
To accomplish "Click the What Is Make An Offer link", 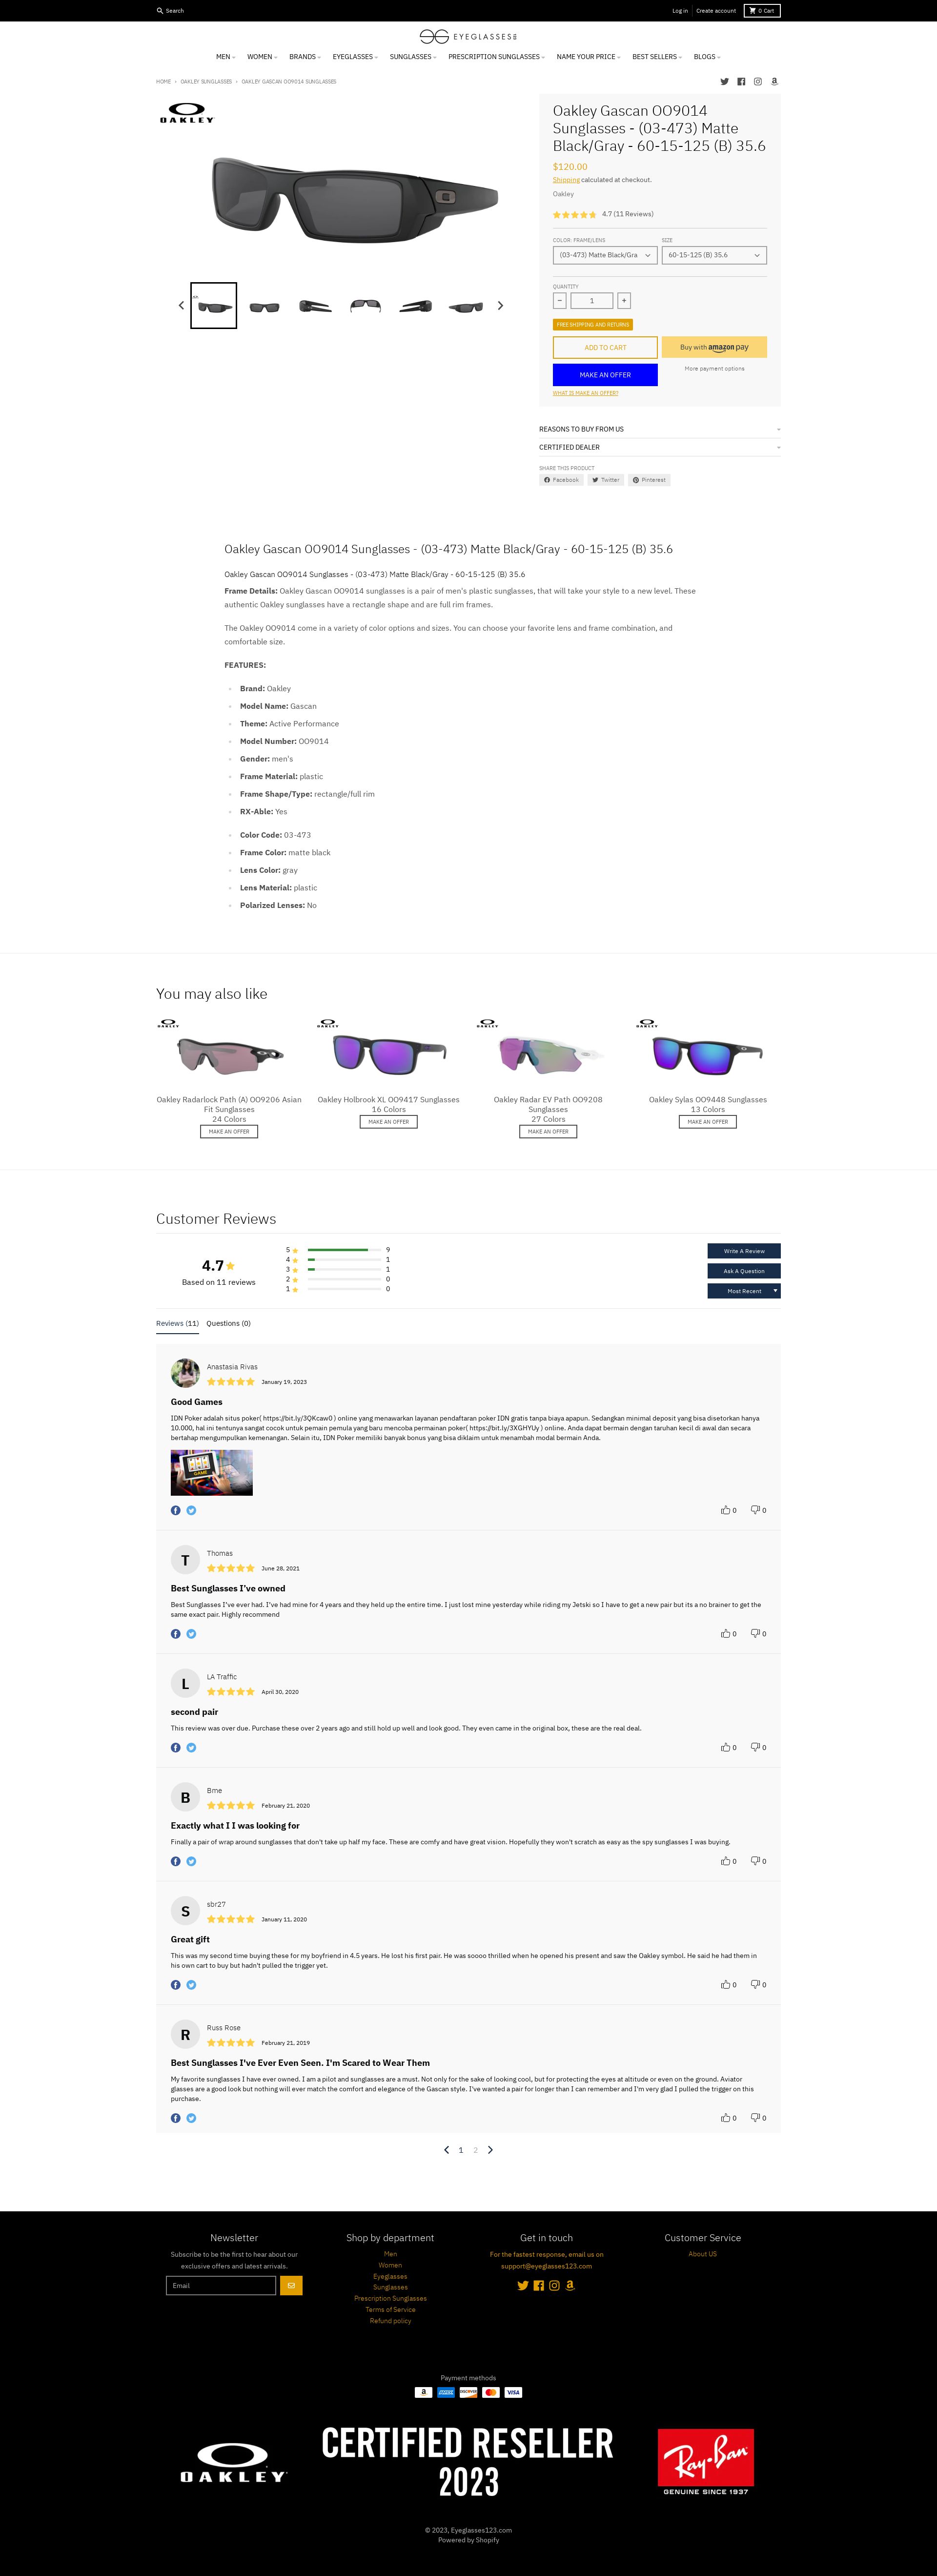I will point(586,393).
